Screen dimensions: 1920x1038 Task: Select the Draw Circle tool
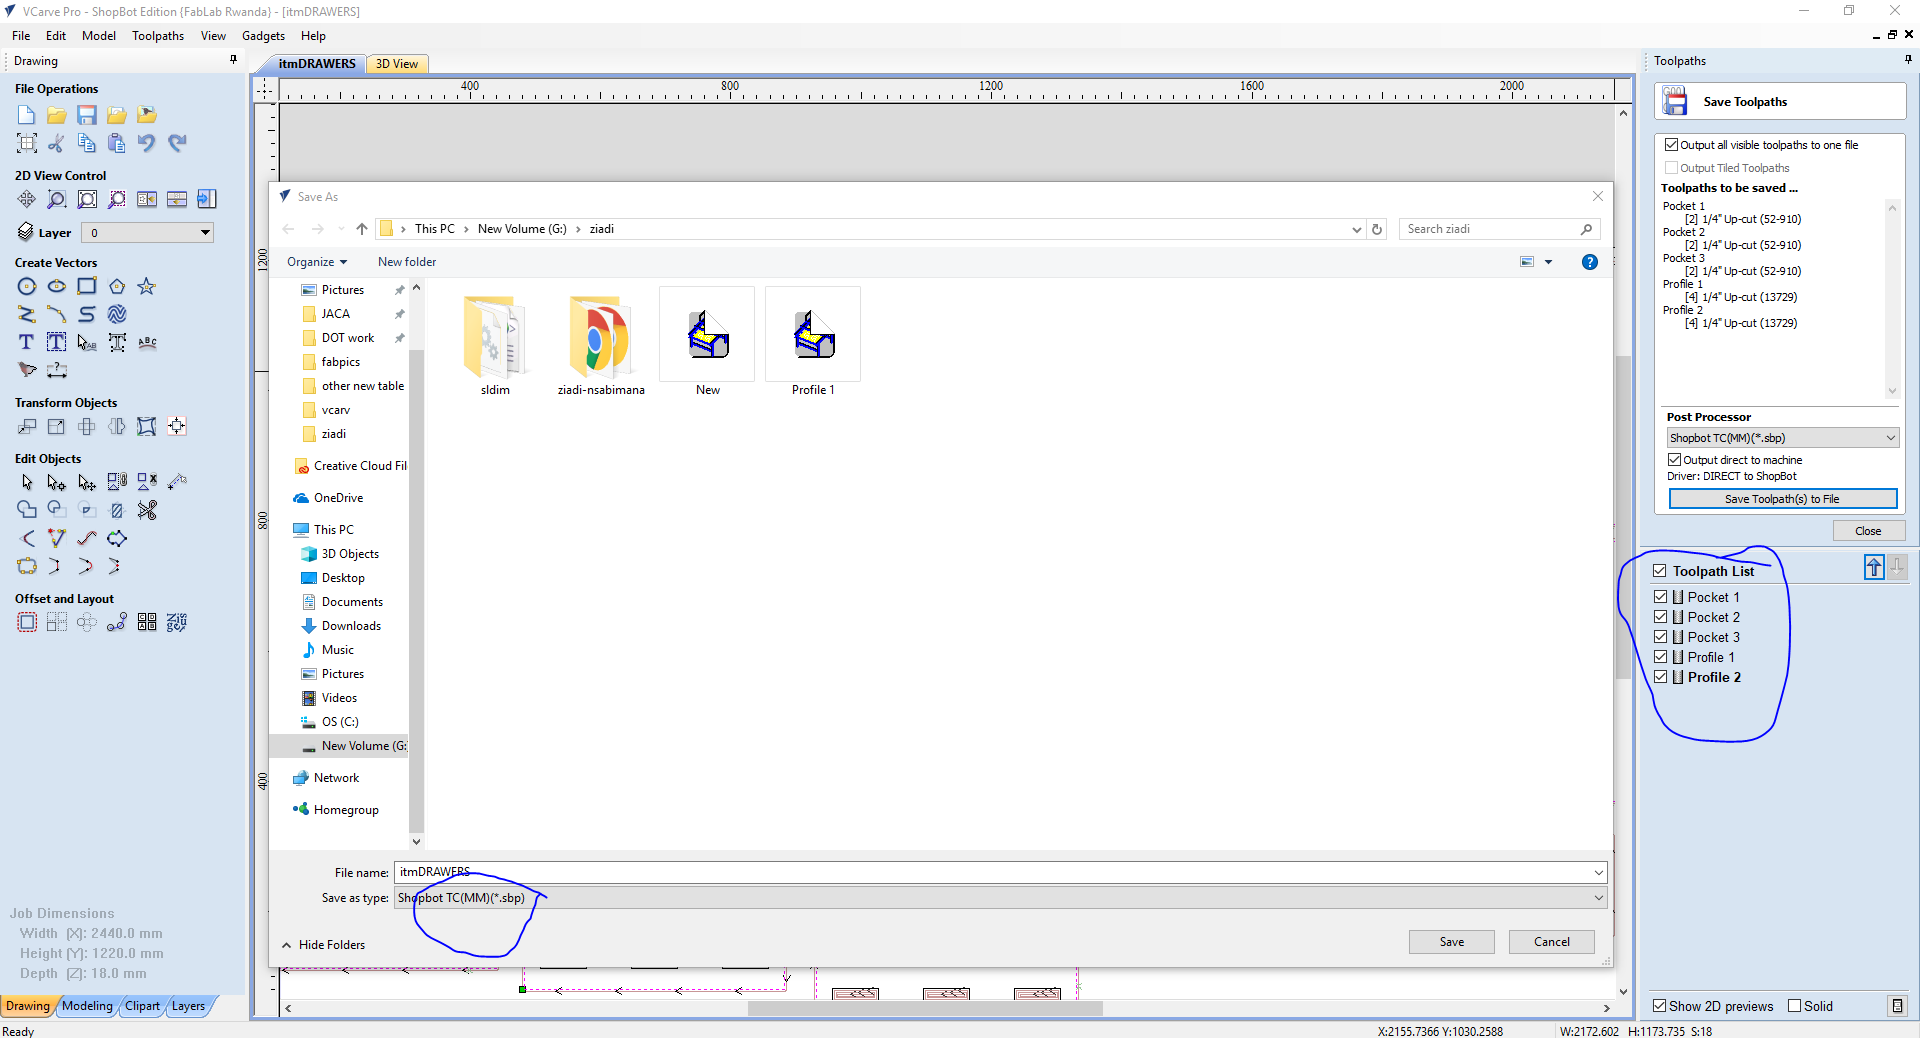[x=27, y=287]
